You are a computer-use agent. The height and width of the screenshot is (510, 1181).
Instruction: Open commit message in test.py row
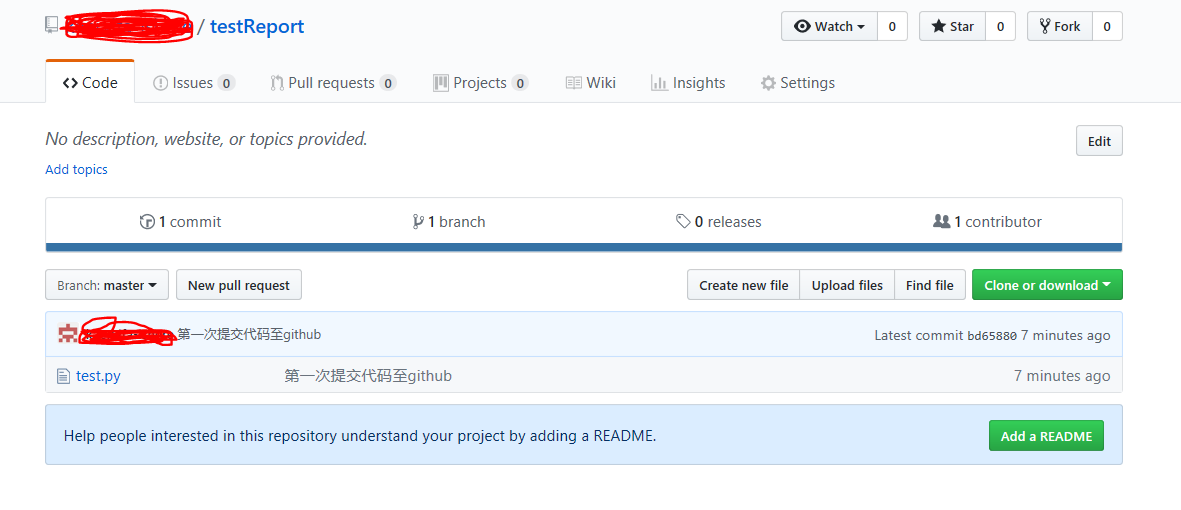(x=368, y=375)
